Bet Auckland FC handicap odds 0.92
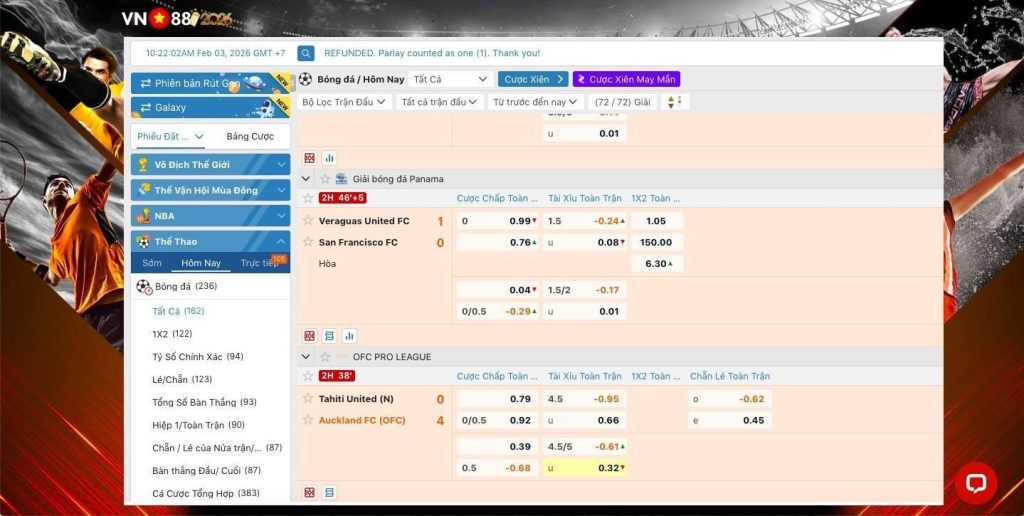Image resolution: width=1024 pixels, height=516 pixels. pos(498,420)
